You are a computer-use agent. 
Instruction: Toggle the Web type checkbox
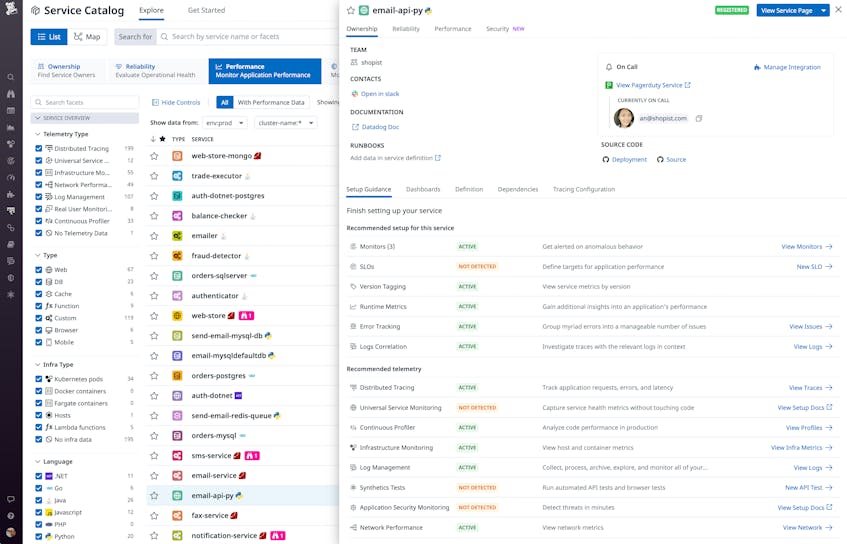coord(38,270)
